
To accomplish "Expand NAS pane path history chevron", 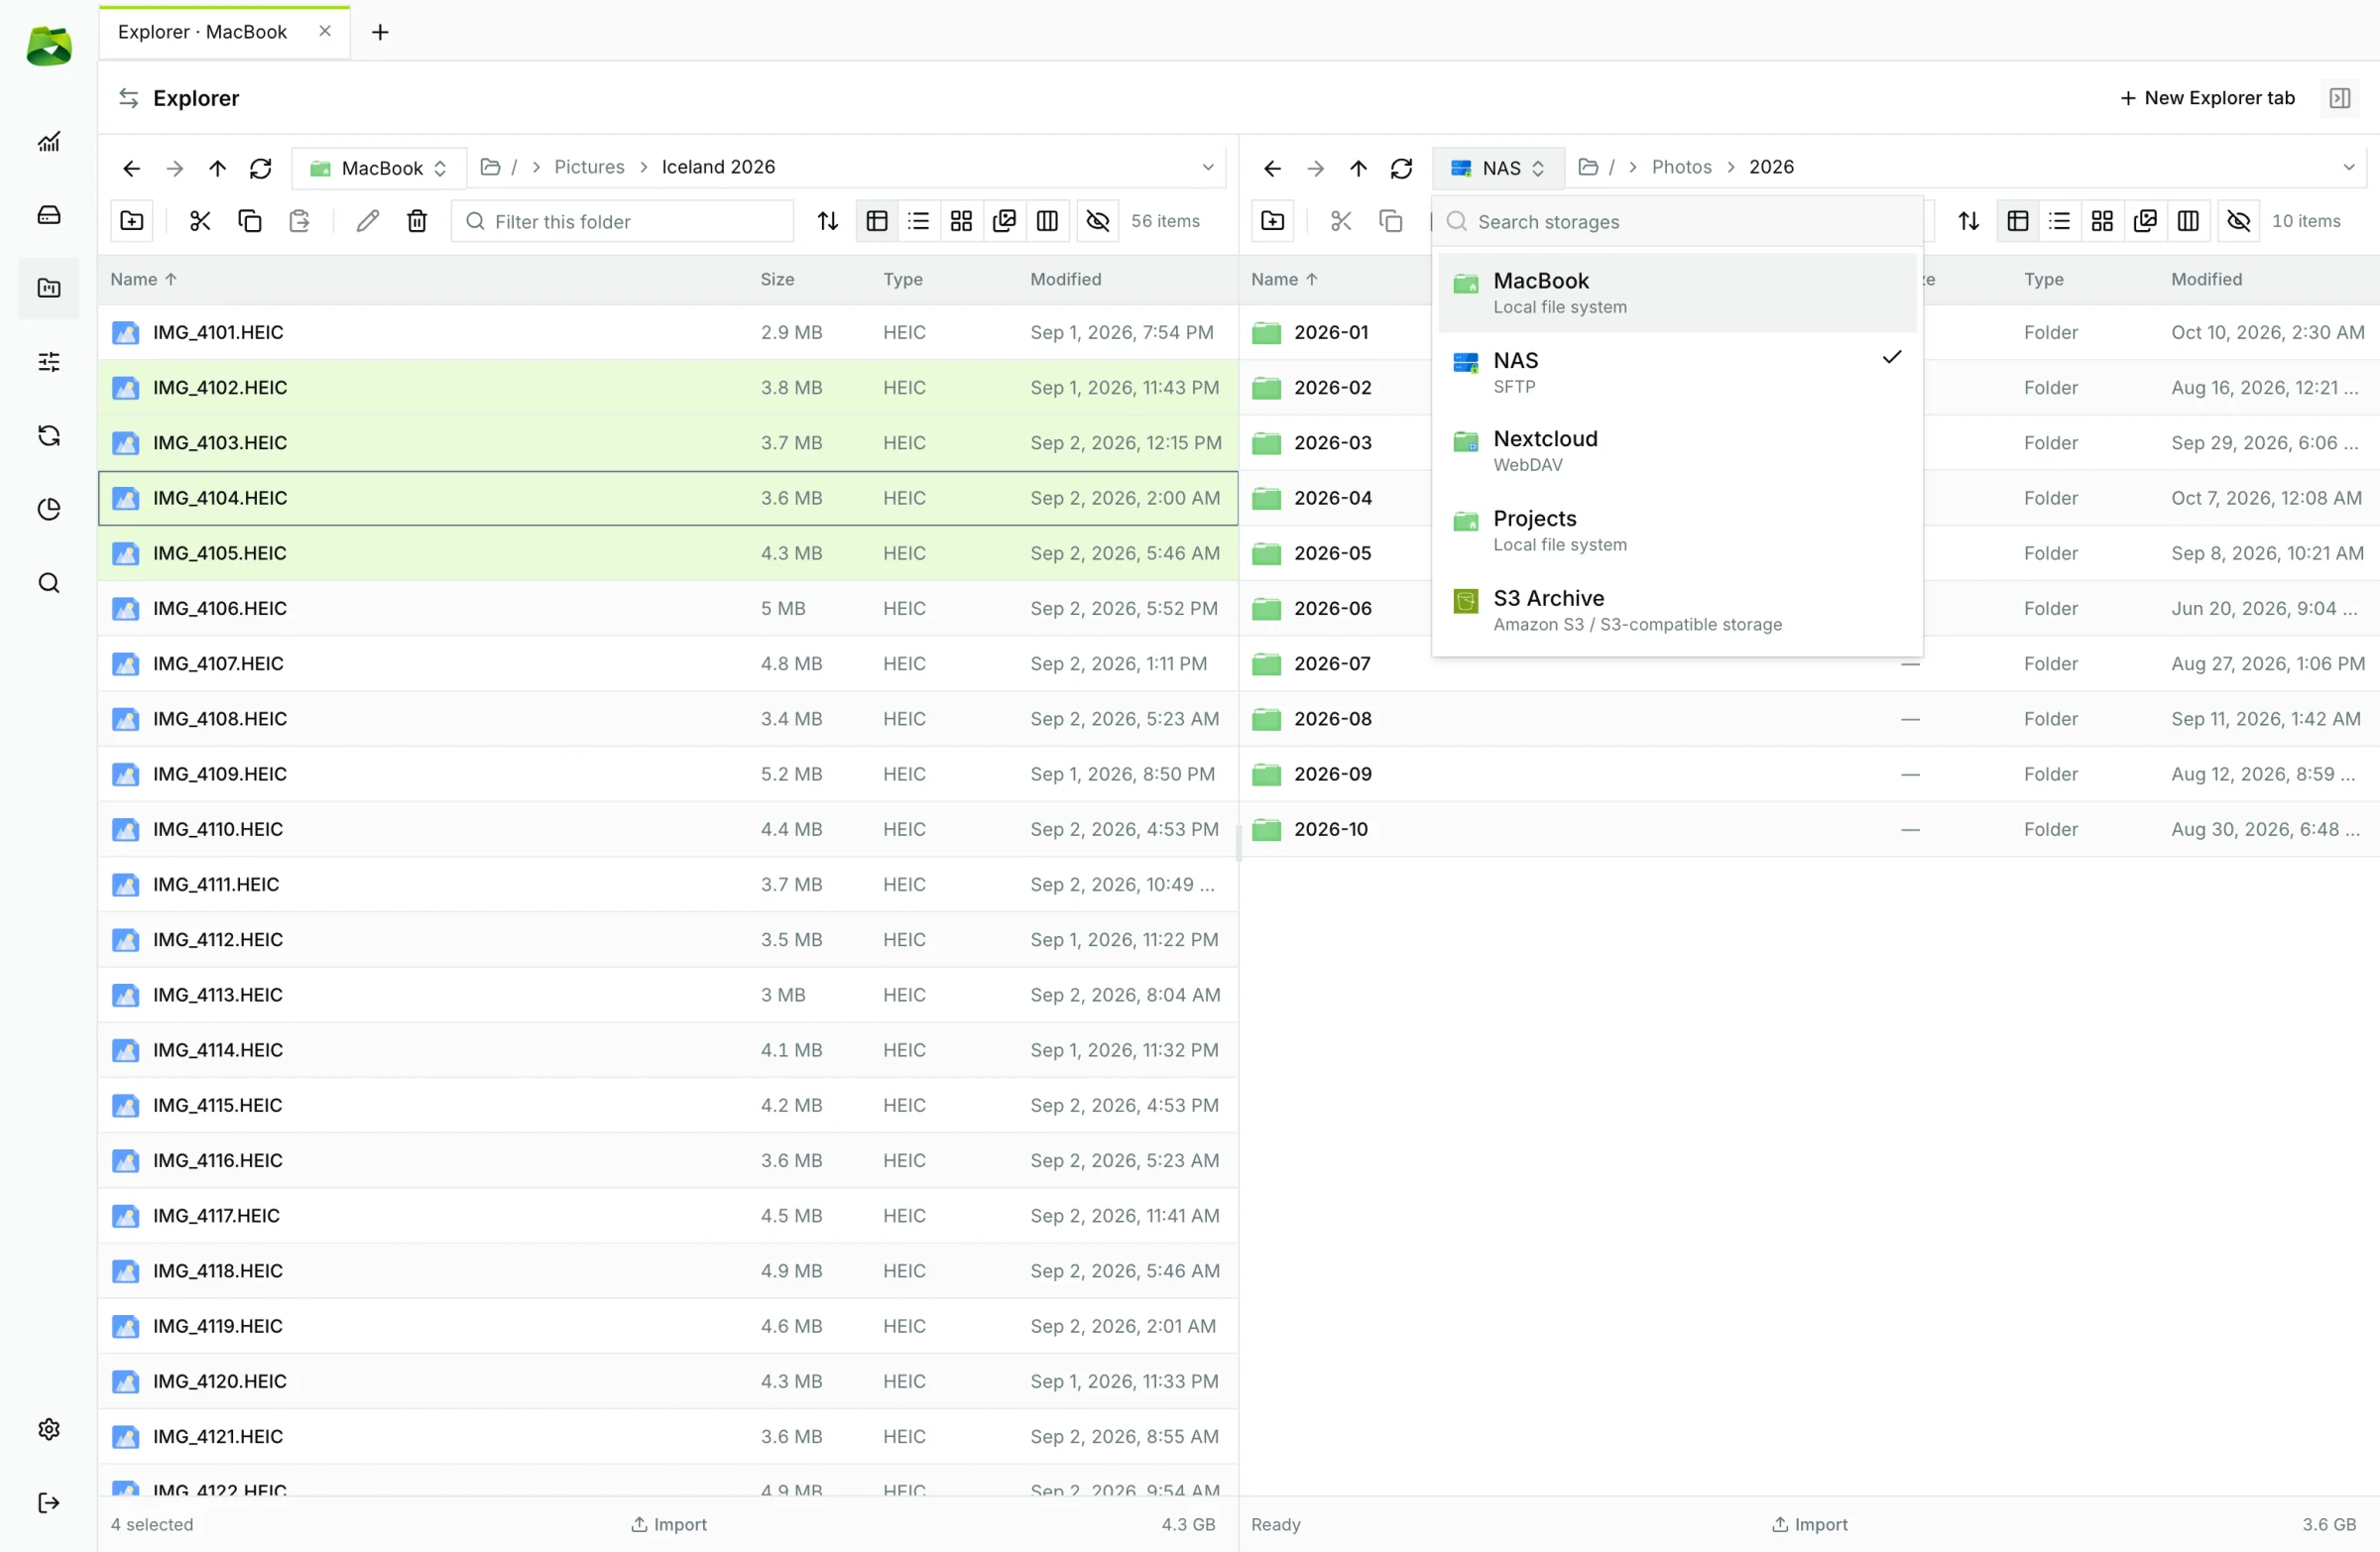I will tap(2349, 167).
